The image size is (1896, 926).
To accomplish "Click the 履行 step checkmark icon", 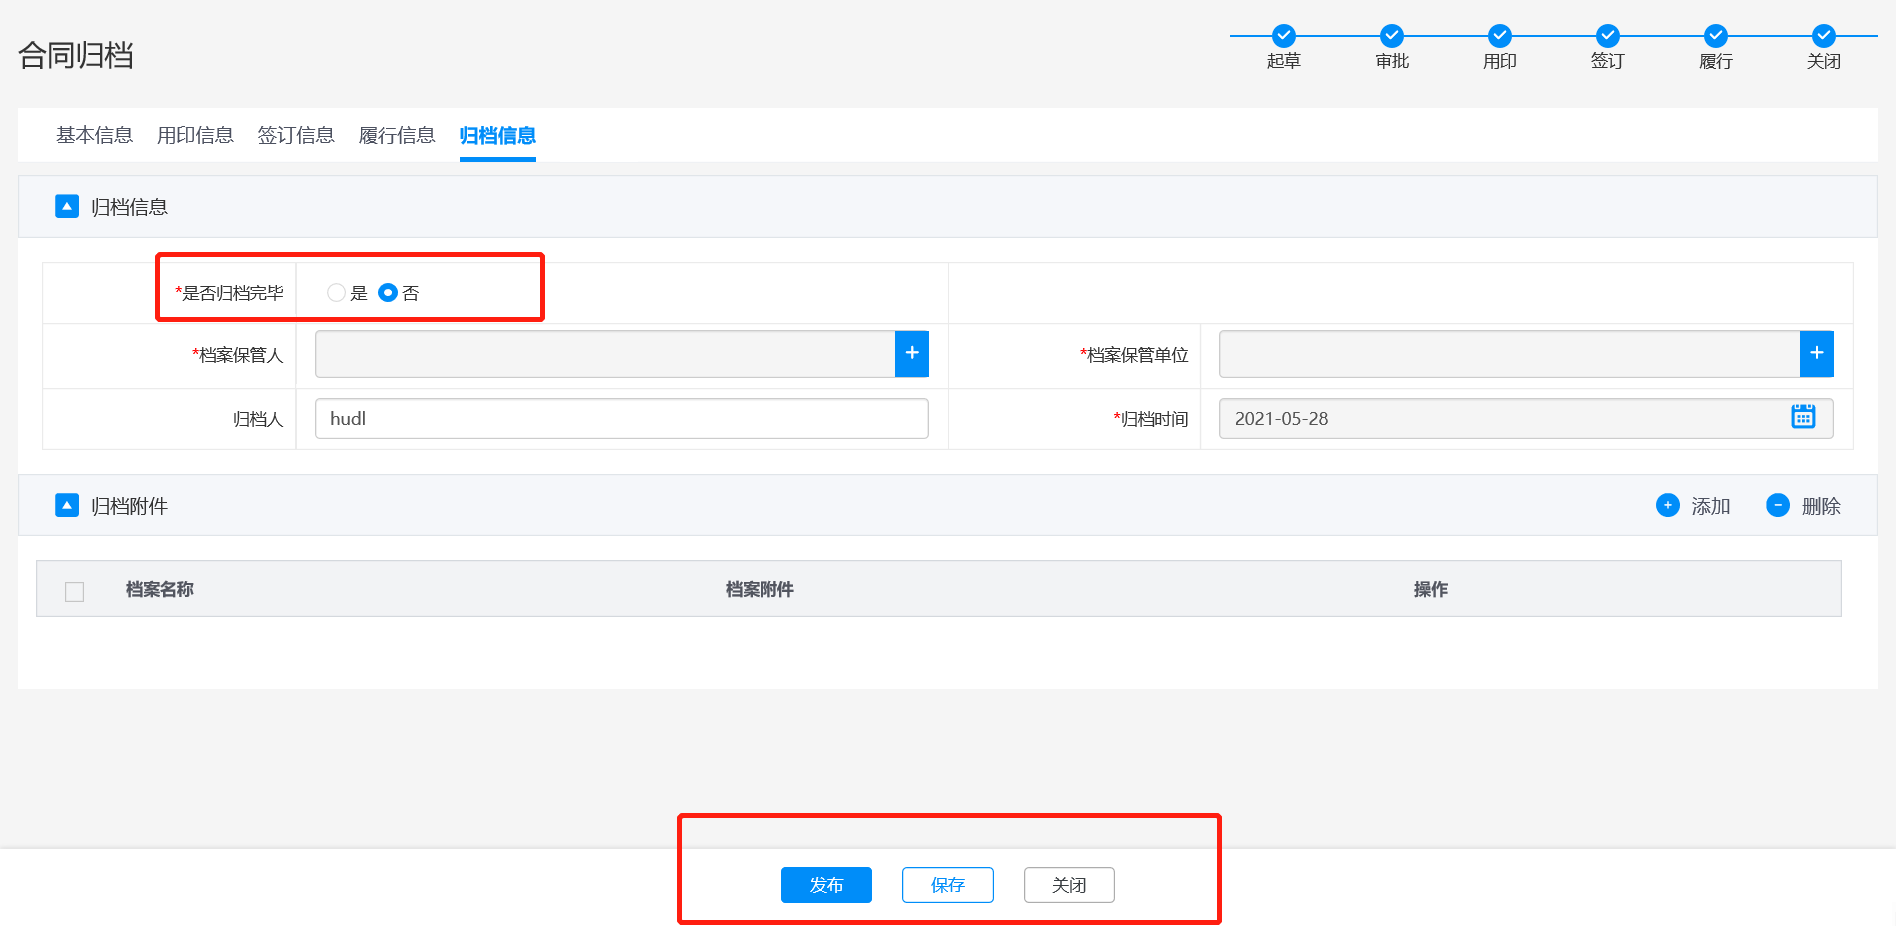I will pyautogui.click(x=1715, y=36).
